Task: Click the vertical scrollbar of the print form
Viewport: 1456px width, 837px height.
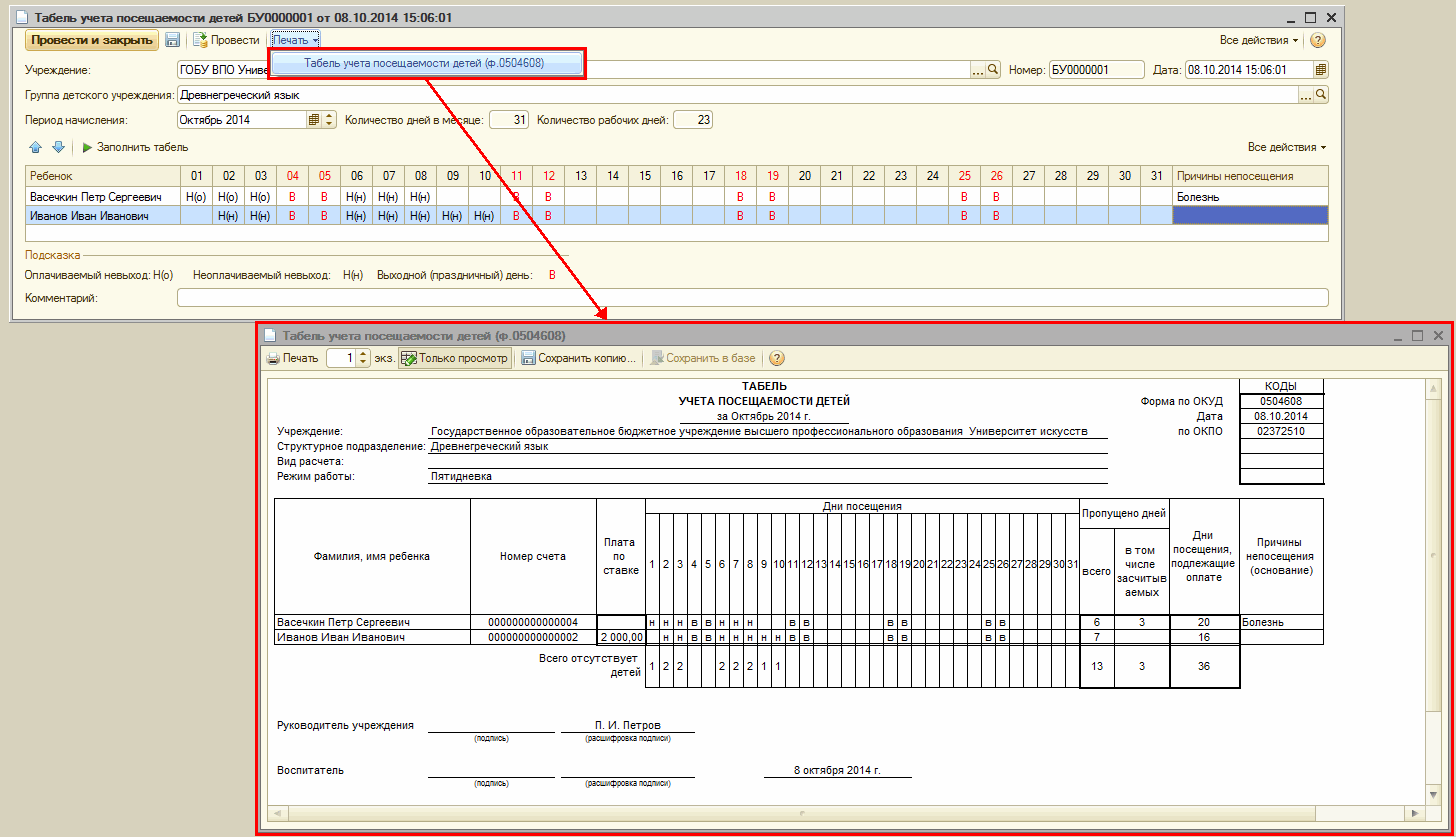Action: point(1433,590)
